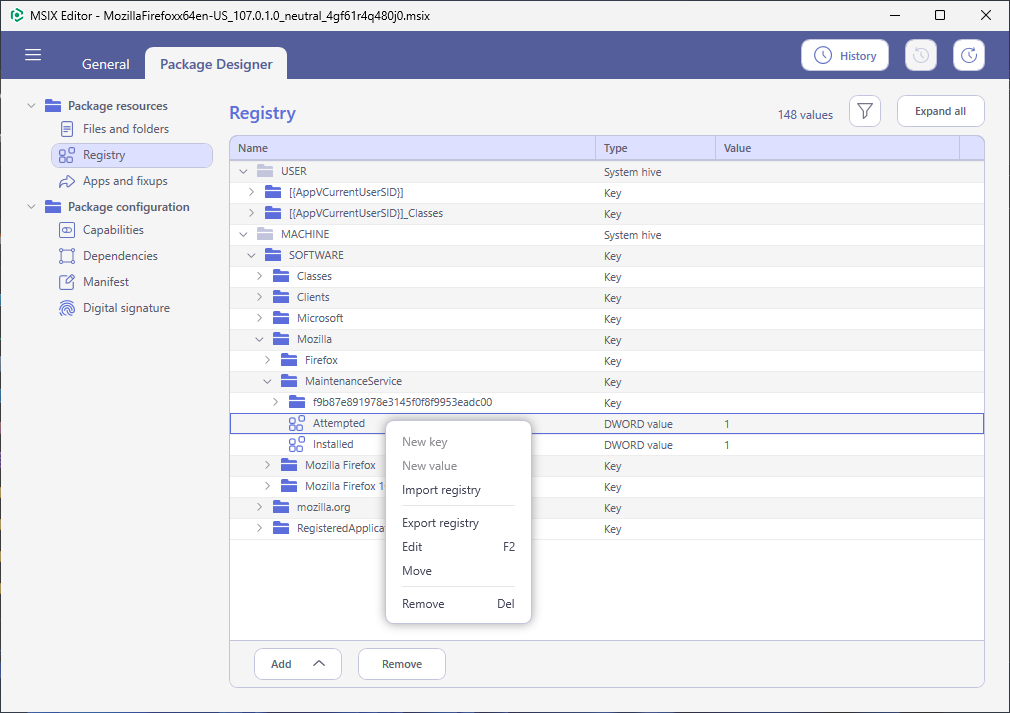The image size is (1010, 713).
Task: Collapse the Mozilla key node
Action: coord(259,339)
